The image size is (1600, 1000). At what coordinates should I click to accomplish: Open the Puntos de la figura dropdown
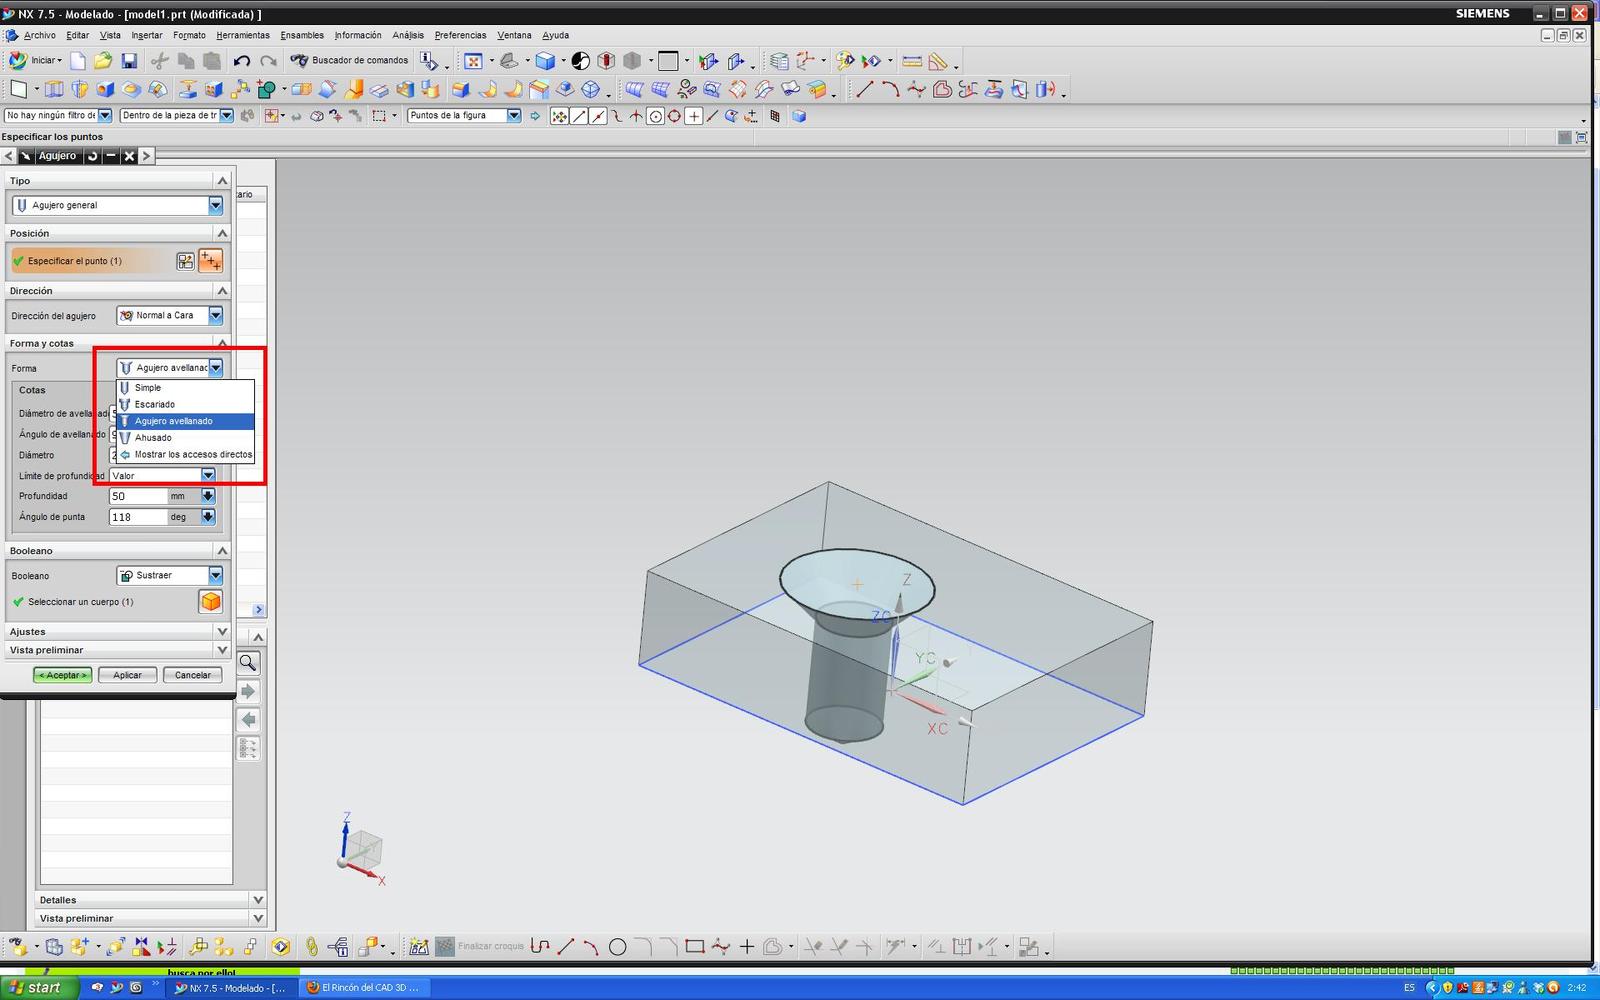tap(514, 116)
